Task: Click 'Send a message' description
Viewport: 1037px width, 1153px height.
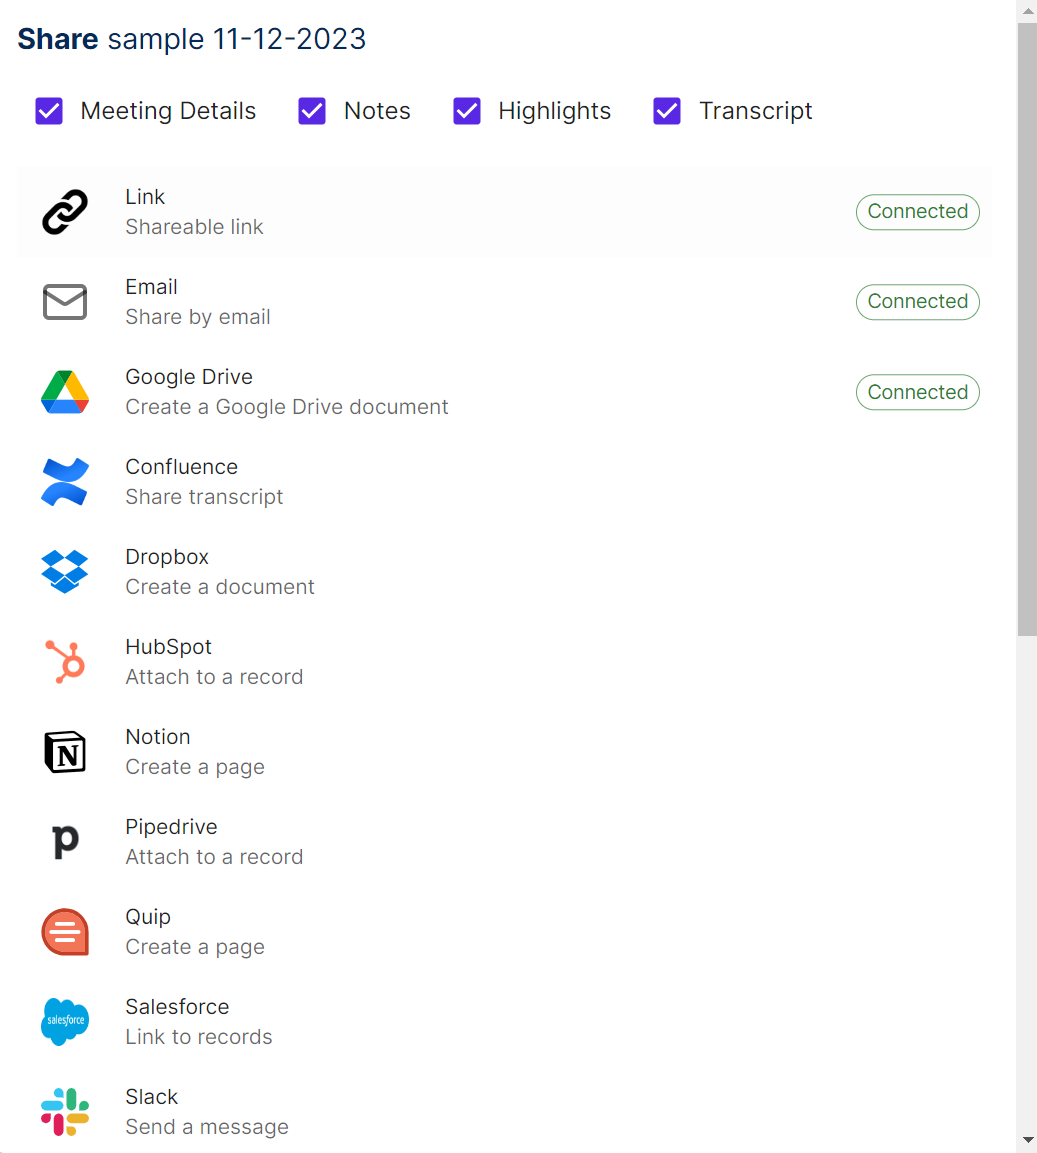Action: (207, 1127)
